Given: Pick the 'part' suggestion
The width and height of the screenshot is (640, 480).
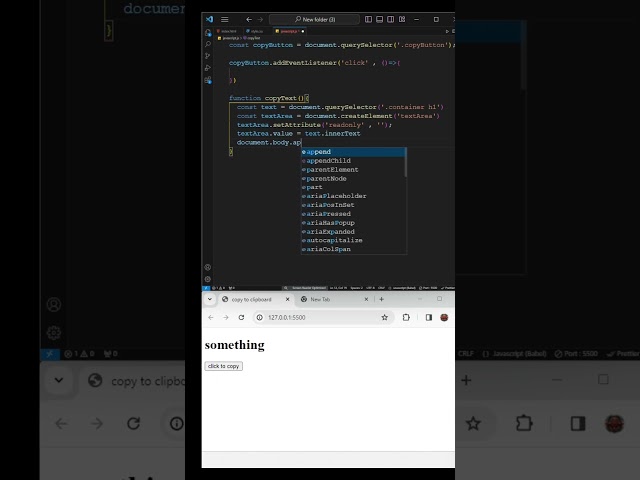Looking at the screenshot, I should (353, 187).
